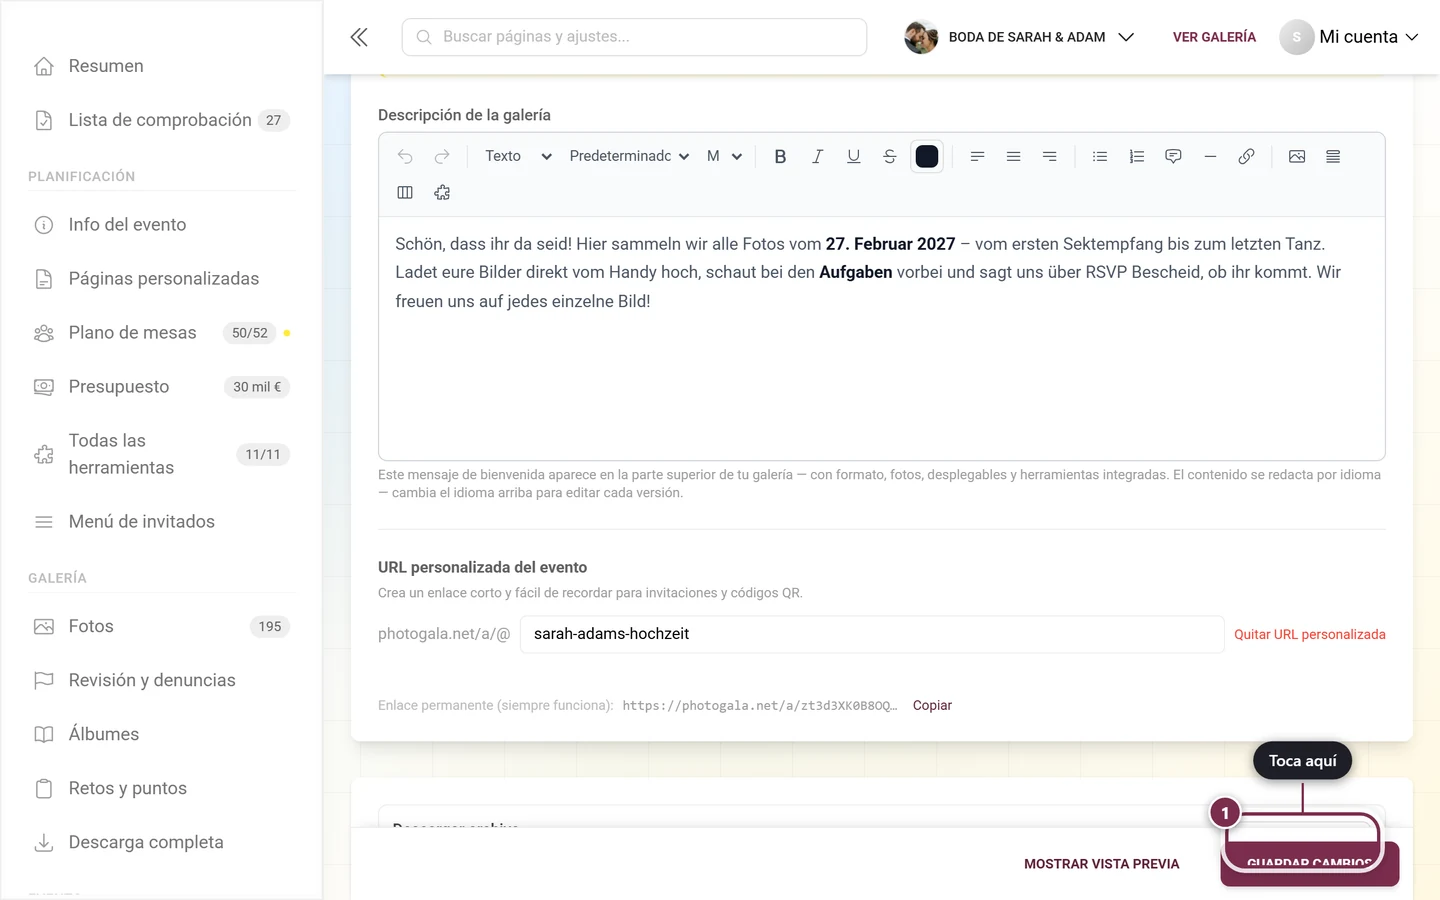The height and width of the screenshot is (900, 1440).
Task: Click Quitar URL personalizada
Action: (1309, 634)
